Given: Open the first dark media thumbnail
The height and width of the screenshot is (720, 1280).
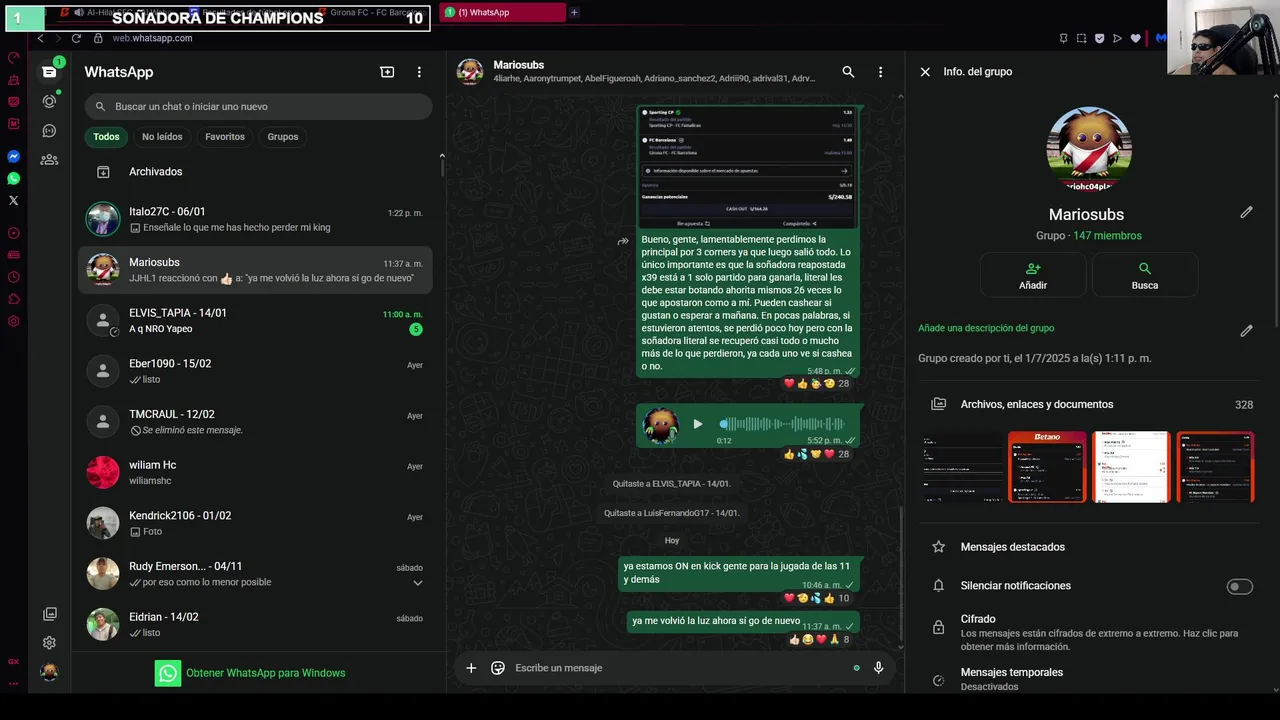Looking at the screenshot, I should tap(963, 467).
